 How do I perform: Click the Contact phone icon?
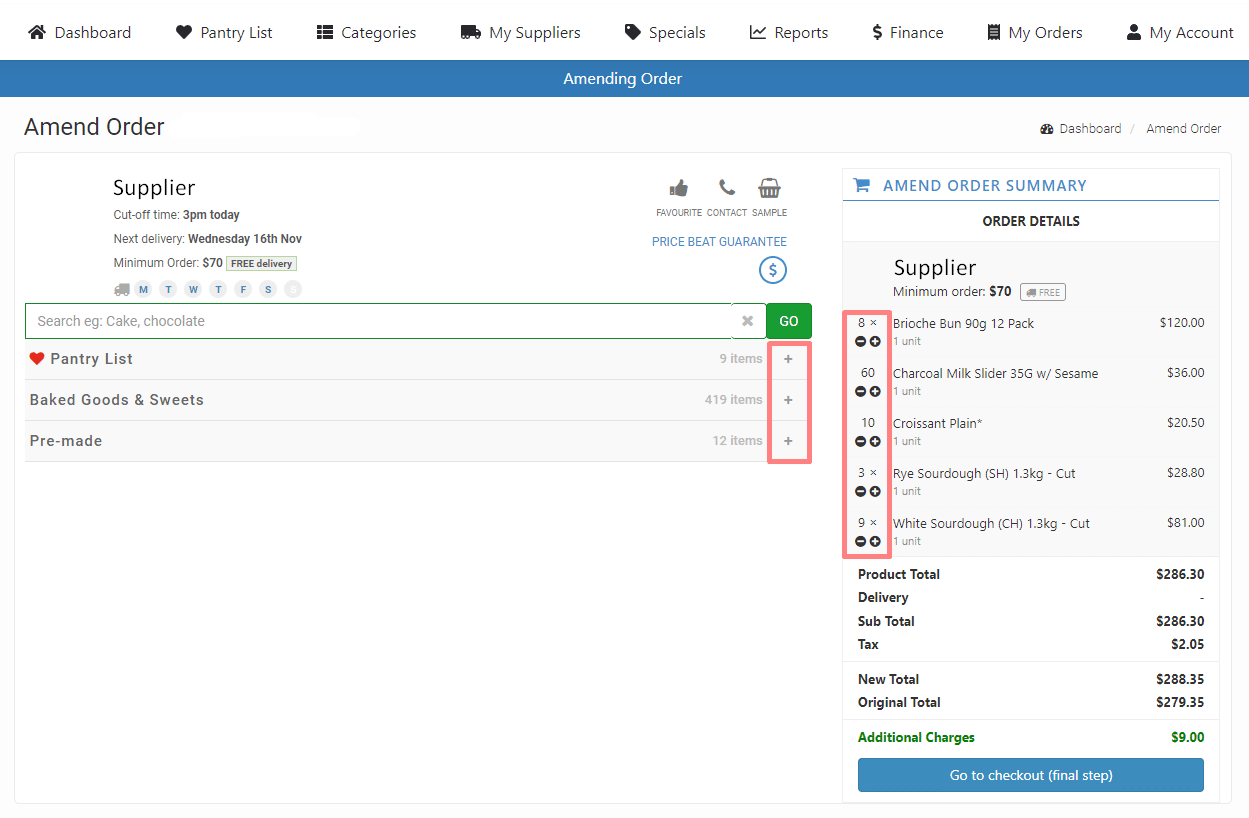(726, 188)
